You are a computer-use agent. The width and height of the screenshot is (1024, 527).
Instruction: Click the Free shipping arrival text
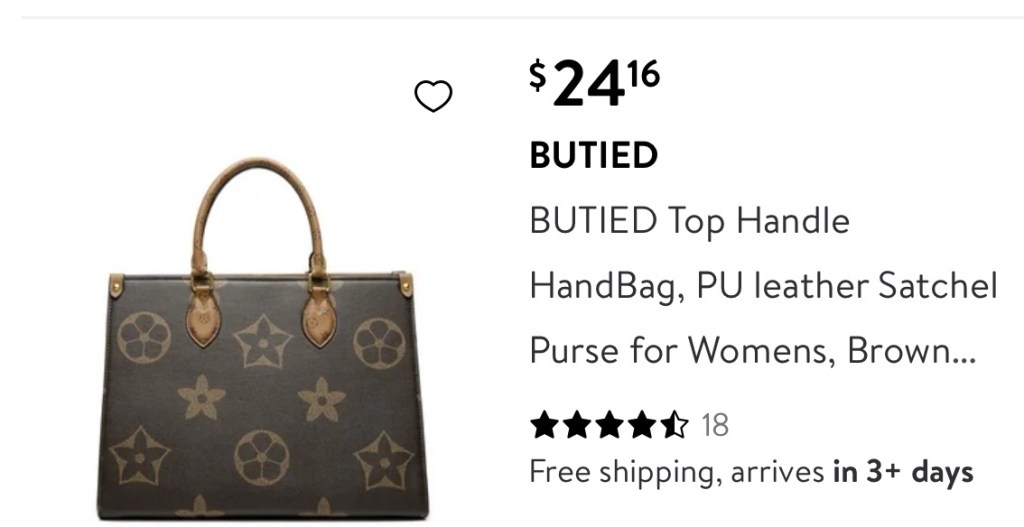(751, 471)
